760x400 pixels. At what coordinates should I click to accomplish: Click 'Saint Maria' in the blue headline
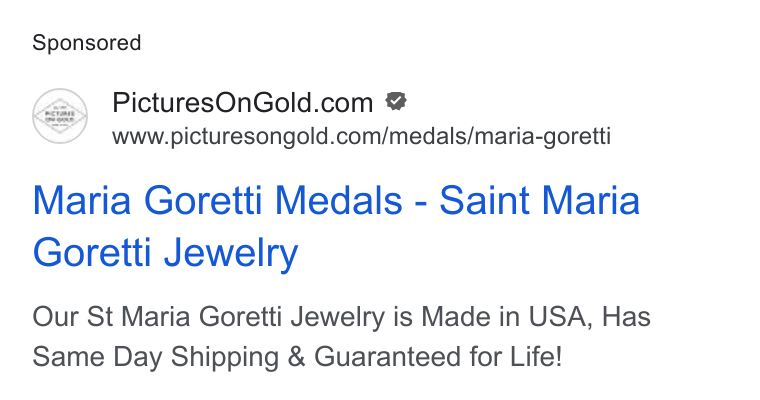pyautogui.click(x=539, y=200)
